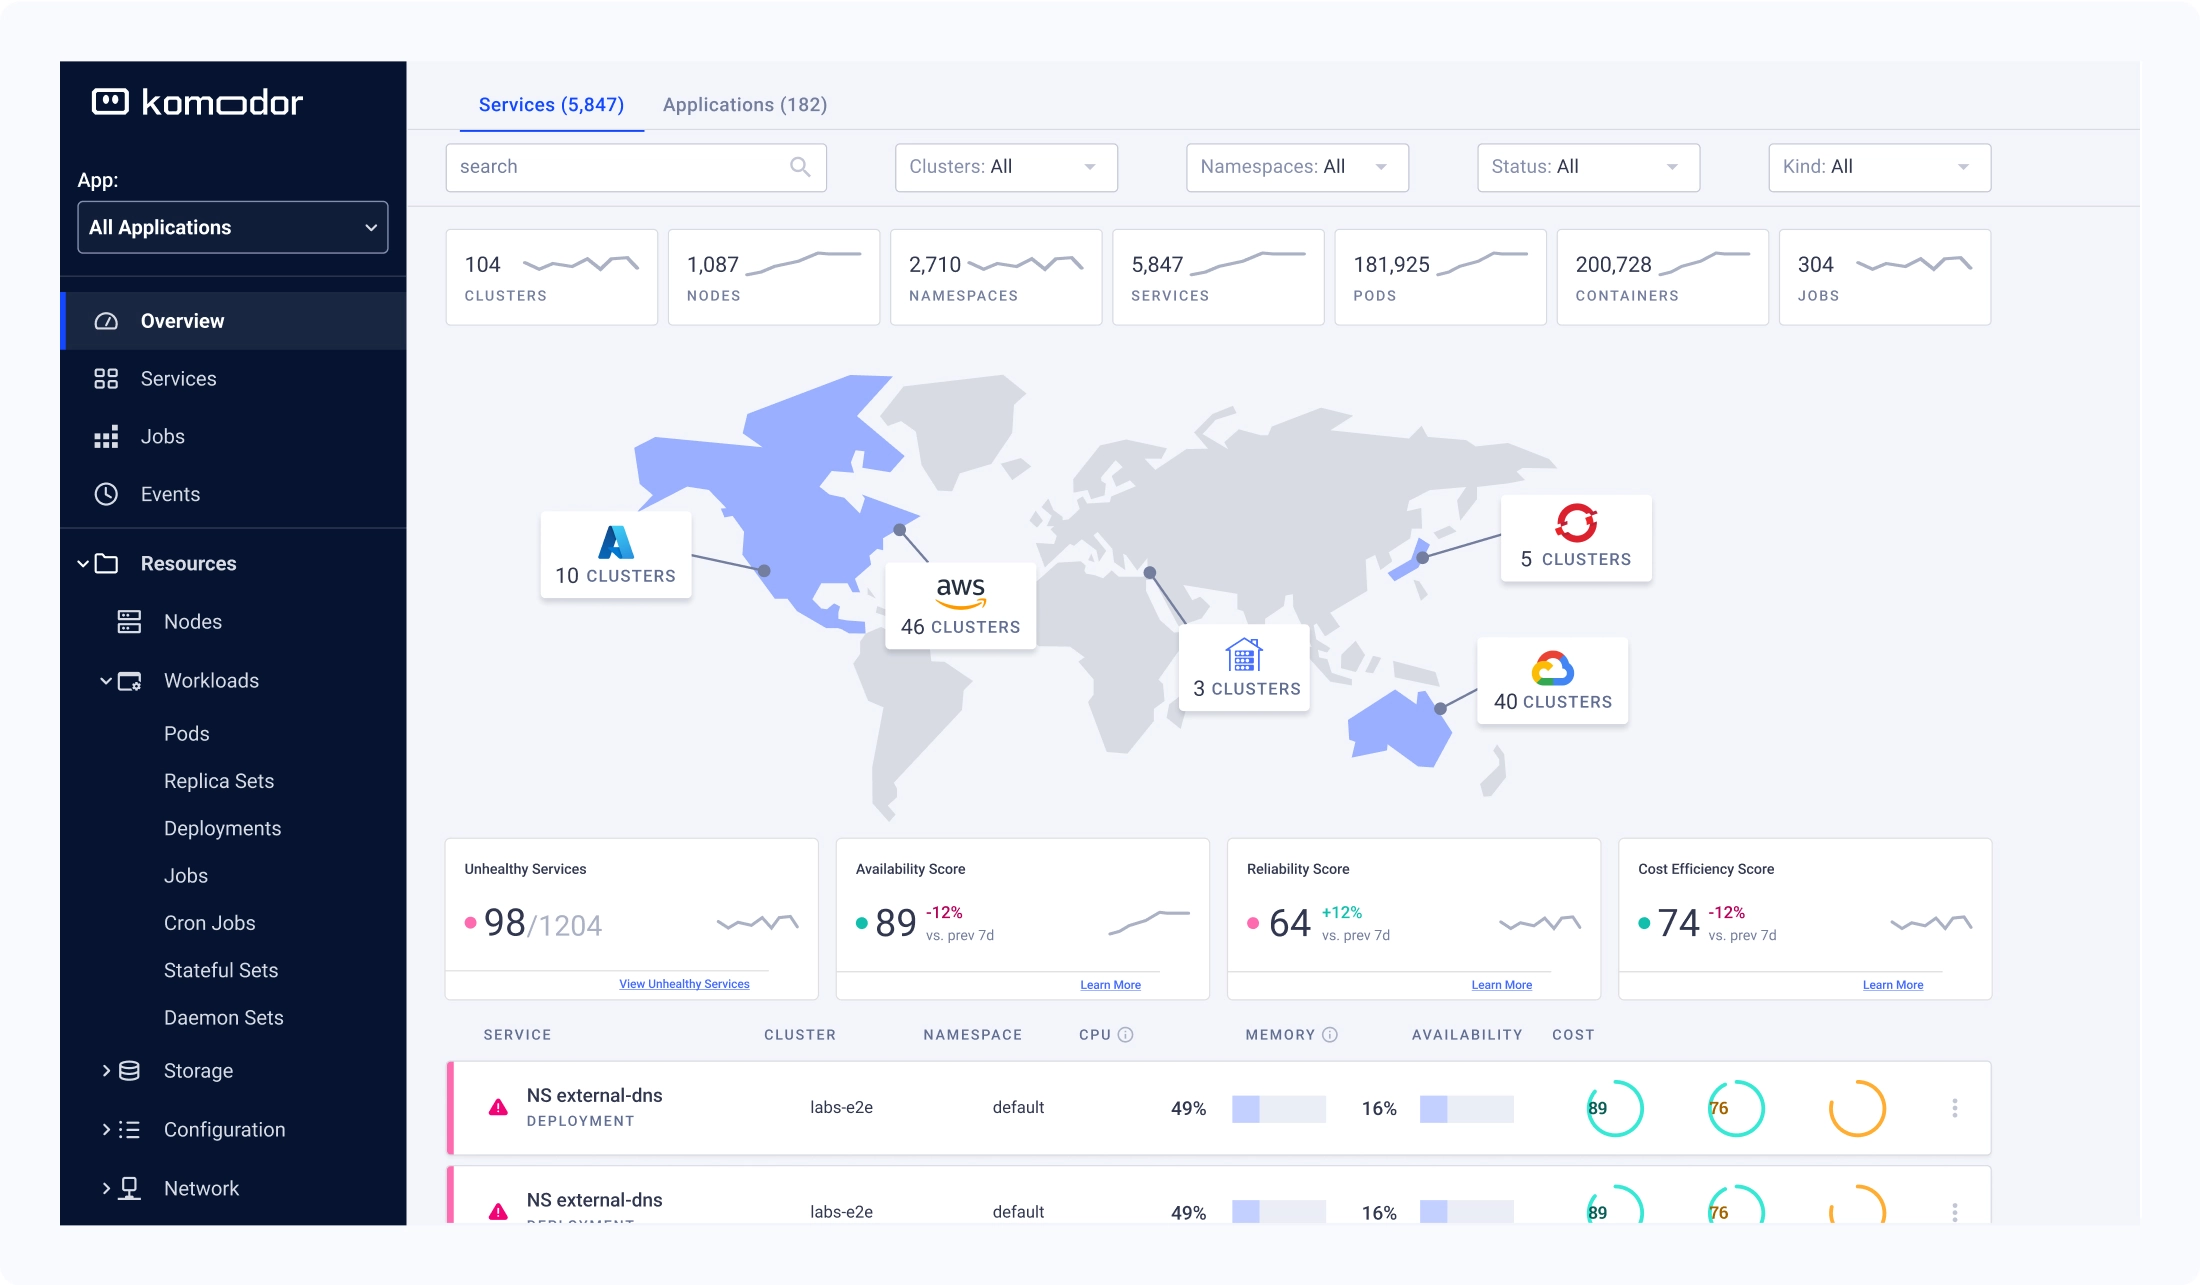The image size is (2200, 1285).
Task: Click the Network icon
Action: (130, 1188)
